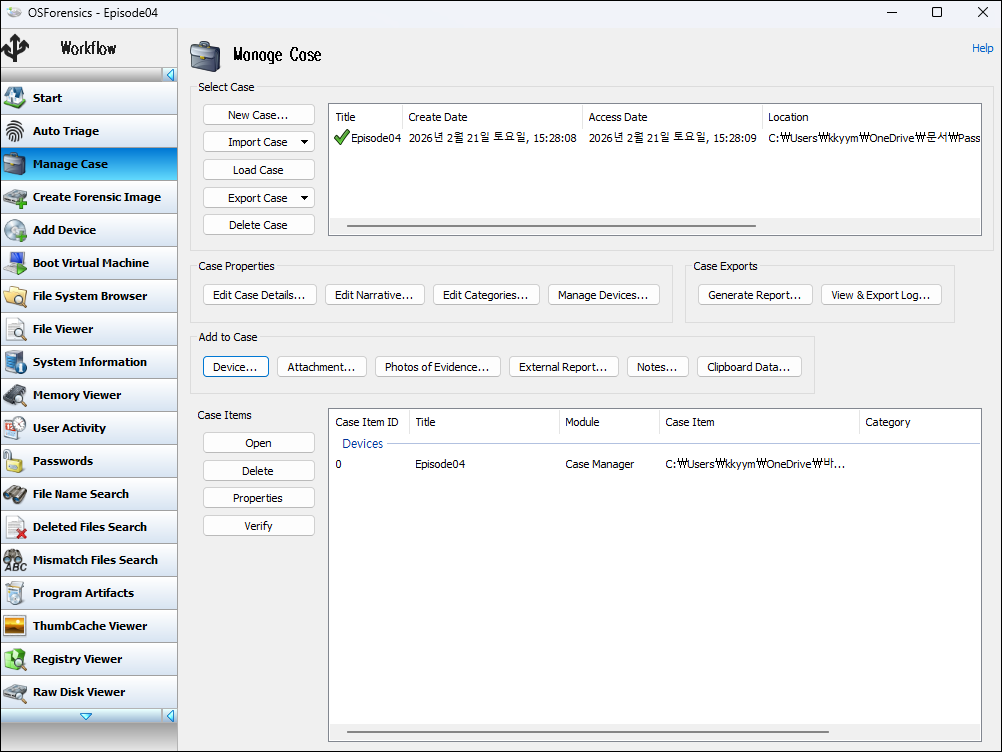Click the Program Artifacts icon
Viewport: 1002px width, 752px height.
(x=15, y=594)
